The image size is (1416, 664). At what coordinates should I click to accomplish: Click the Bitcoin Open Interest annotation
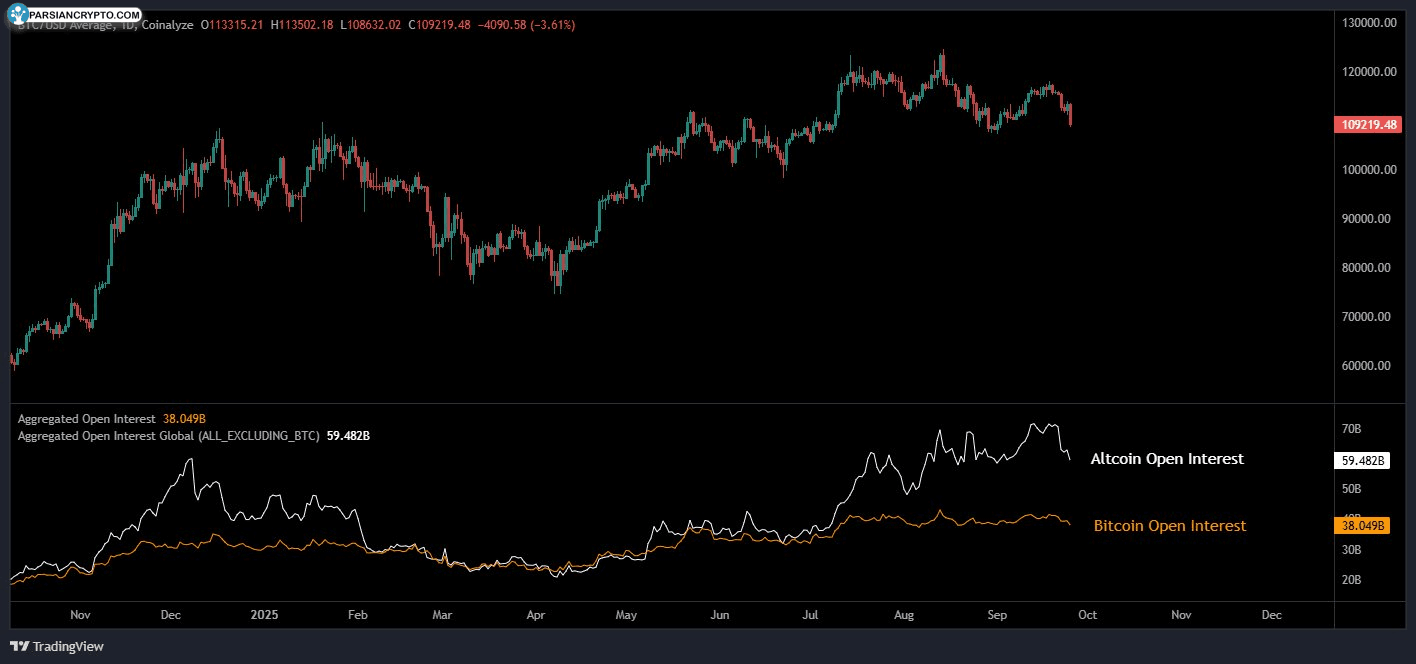tap(1170, 526)
